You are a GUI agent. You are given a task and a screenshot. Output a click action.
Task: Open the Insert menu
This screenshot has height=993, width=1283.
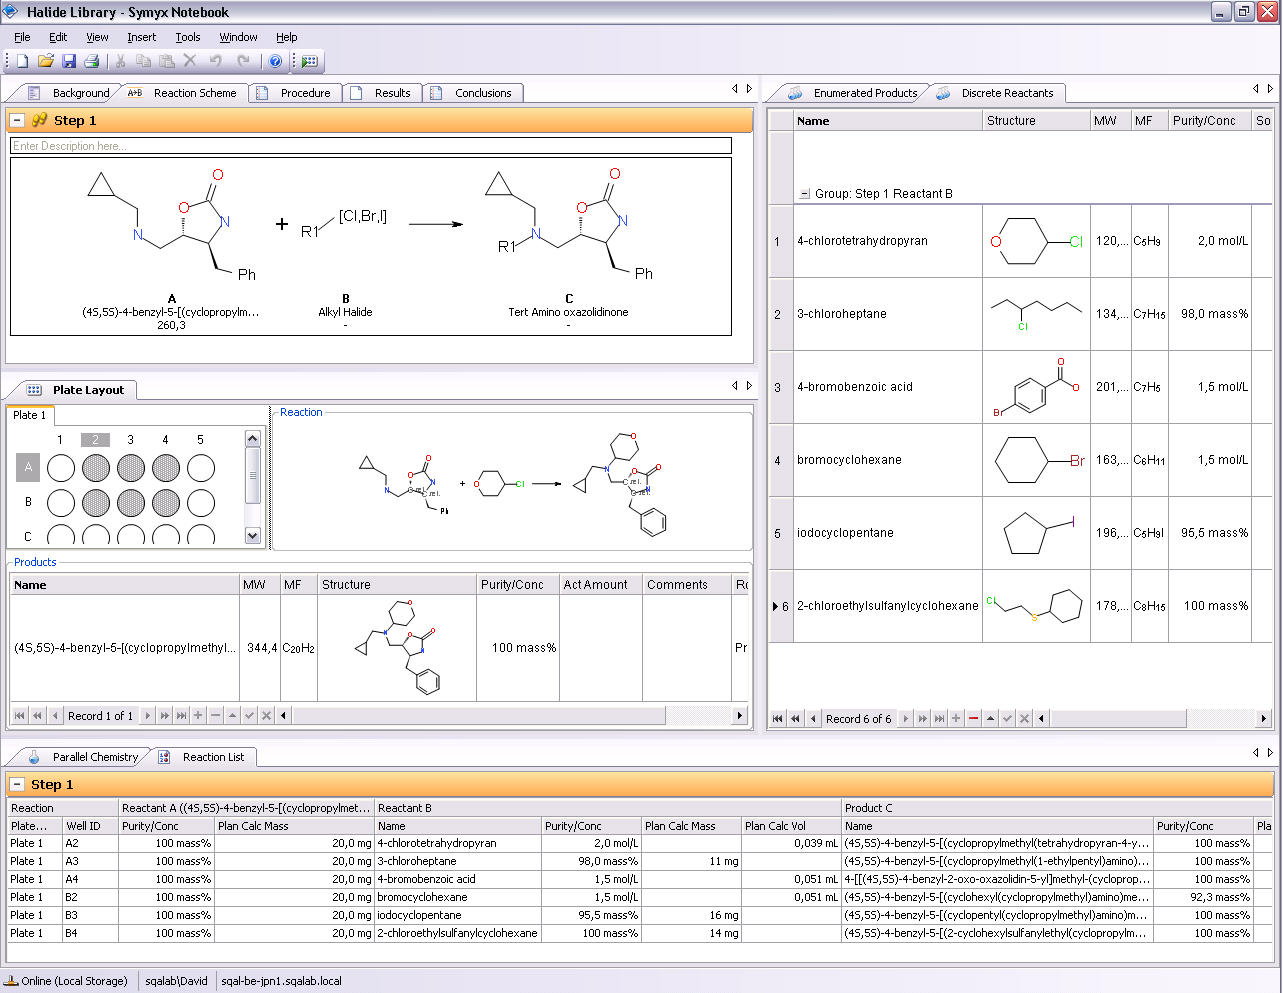pos(141,37)
